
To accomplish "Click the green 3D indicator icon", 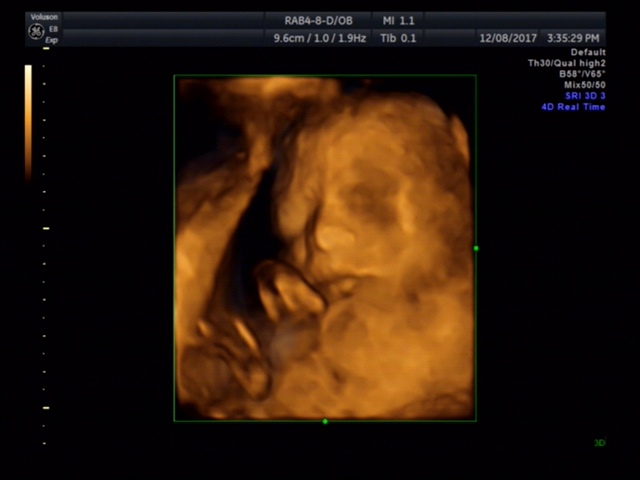I will pyautogui.click(x=600, y=442).
